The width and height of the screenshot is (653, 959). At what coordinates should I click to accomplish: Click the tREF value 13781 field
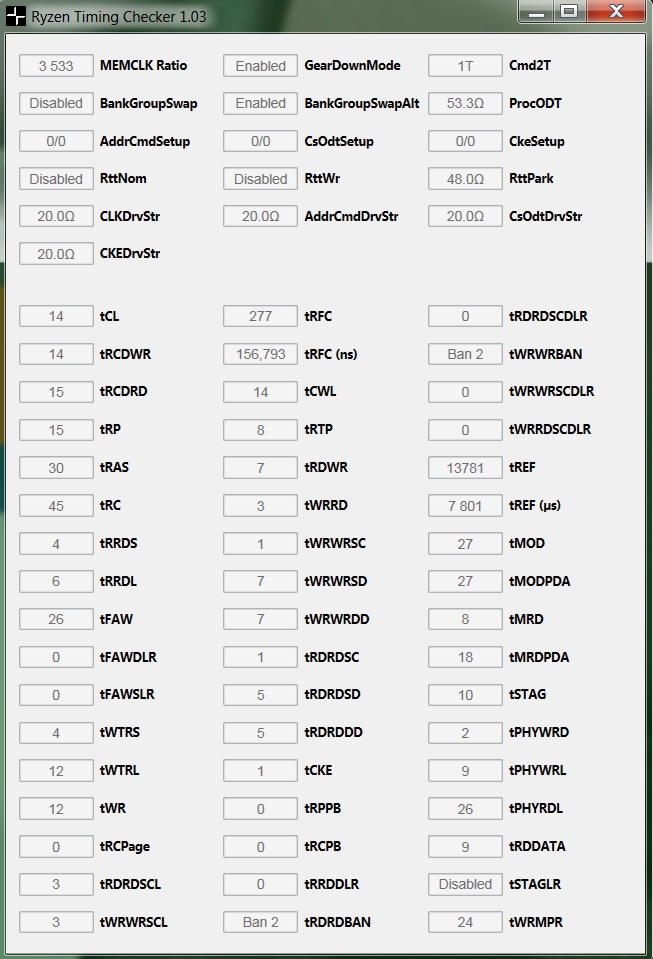tap(465, 468)
